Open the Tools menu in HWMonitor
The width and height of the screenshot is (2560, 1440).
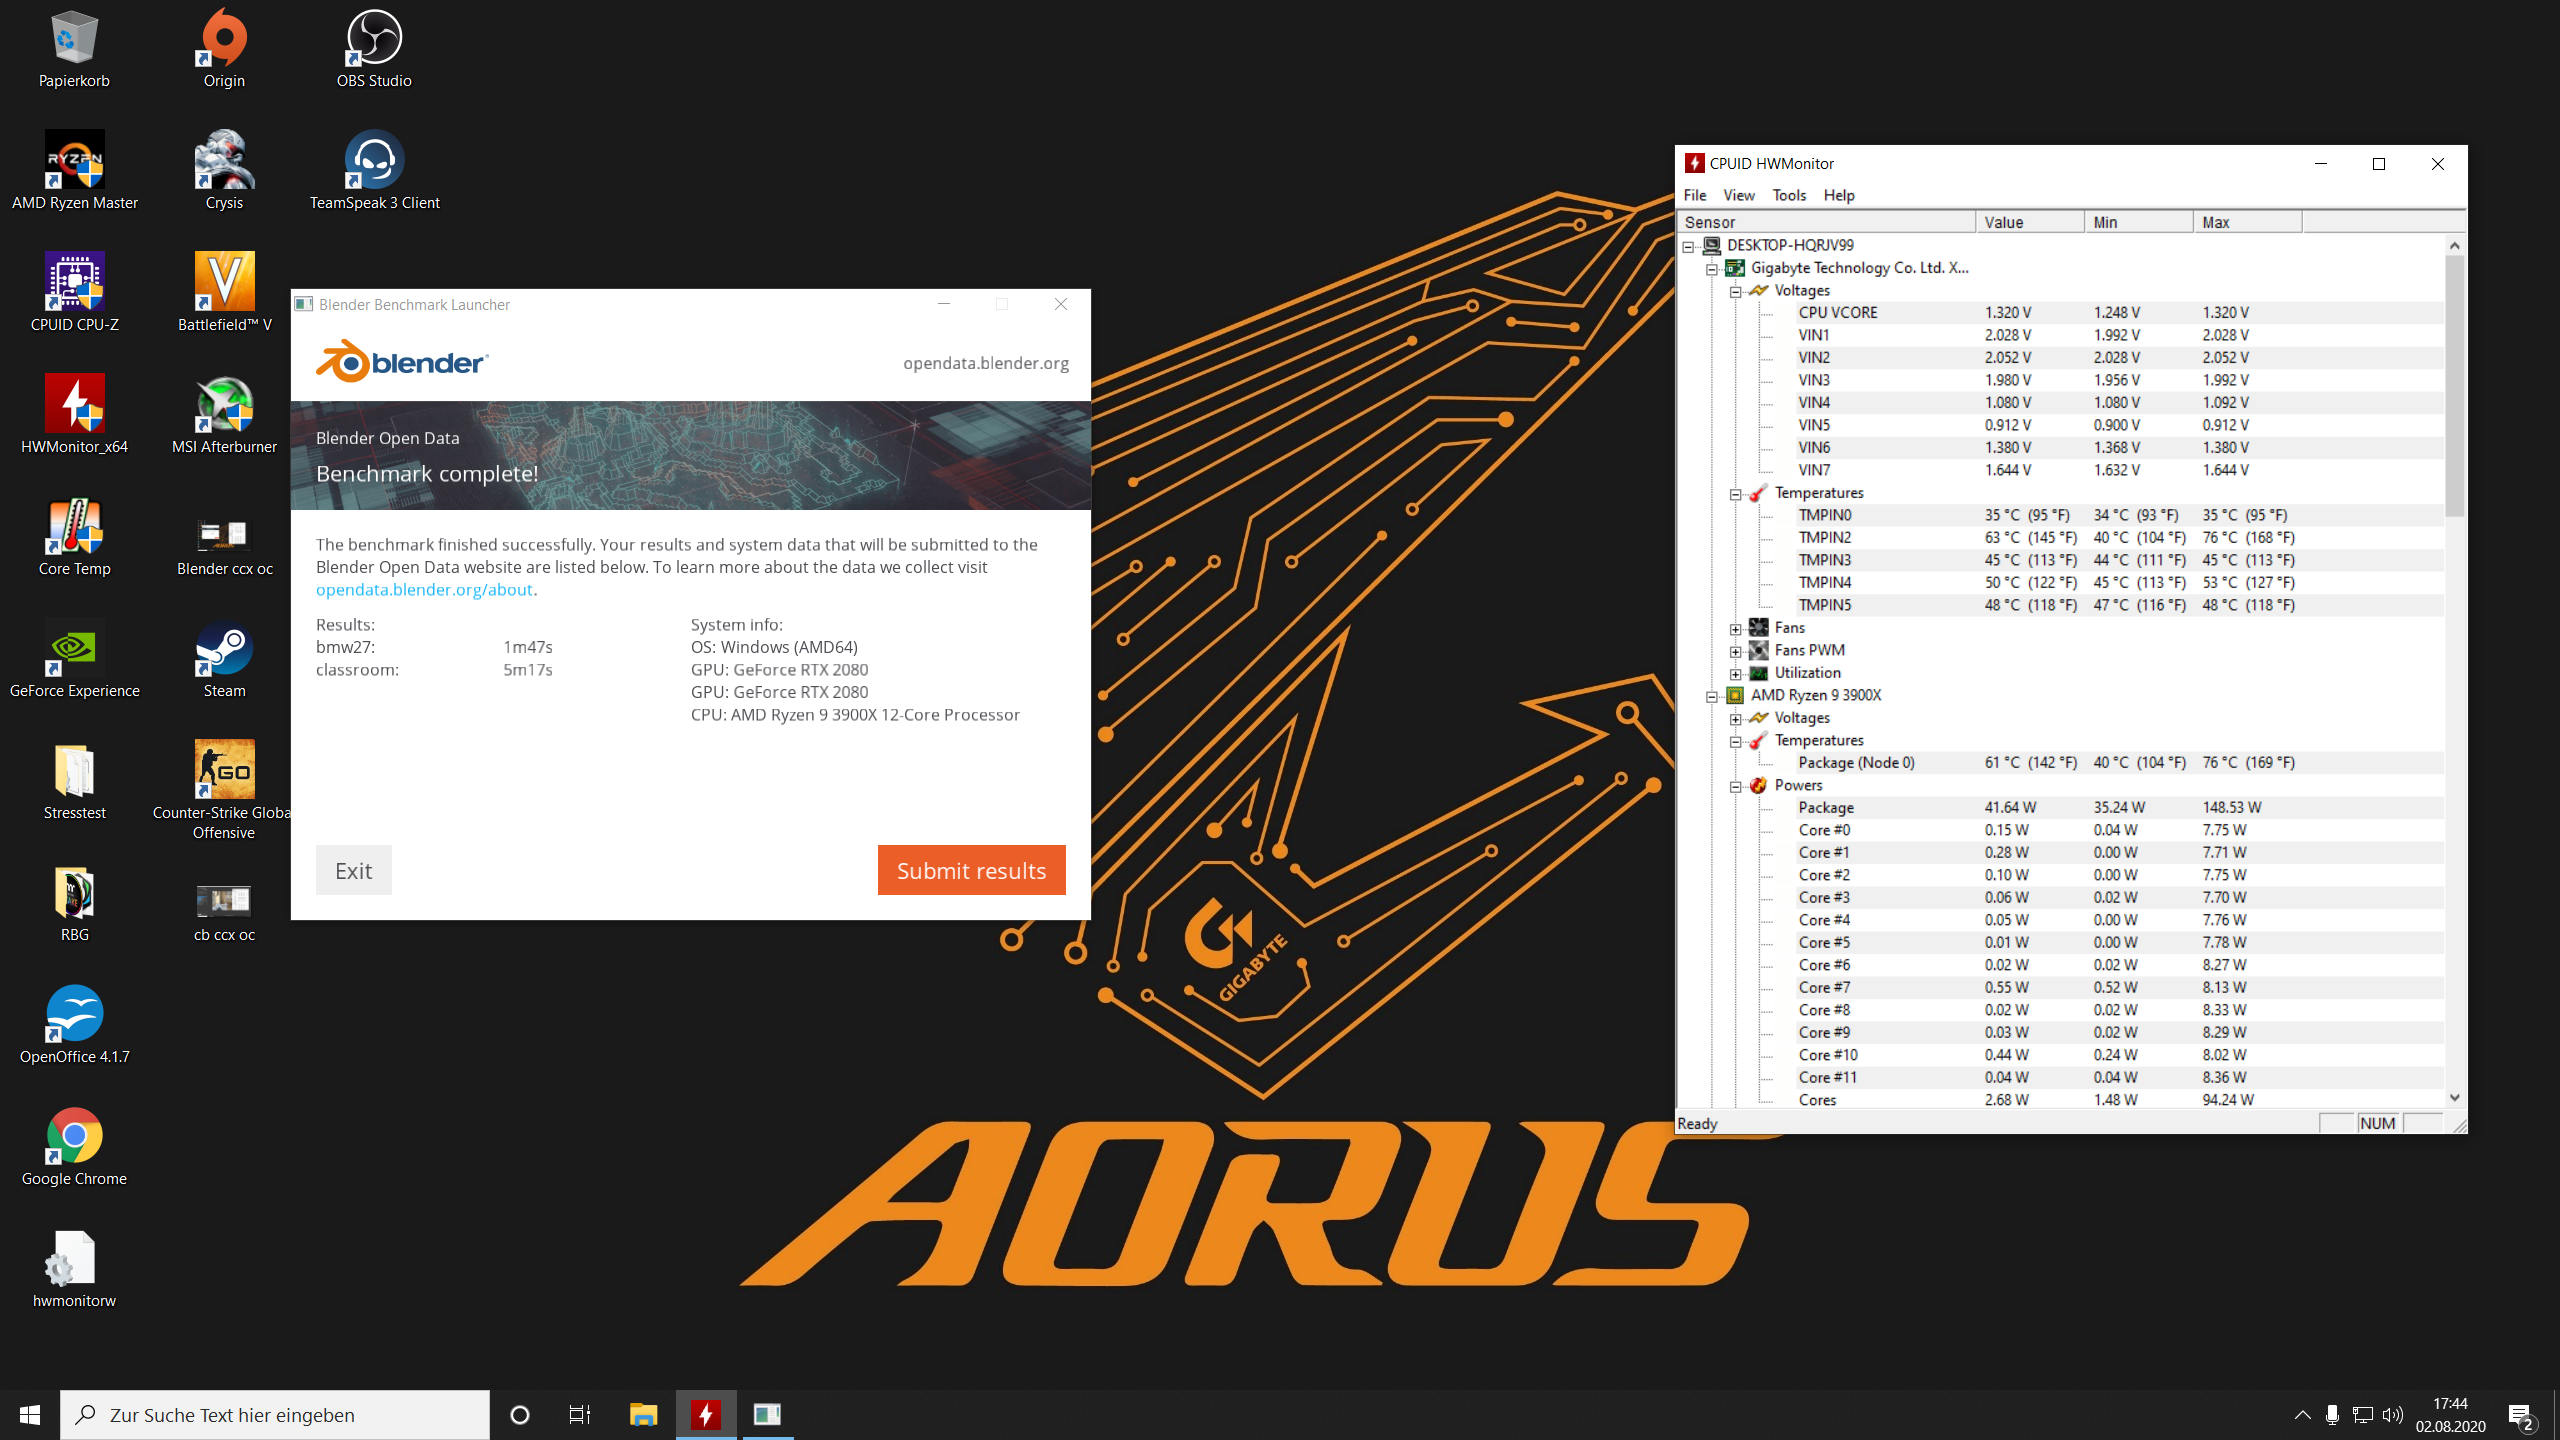(x=1789, y=195)
